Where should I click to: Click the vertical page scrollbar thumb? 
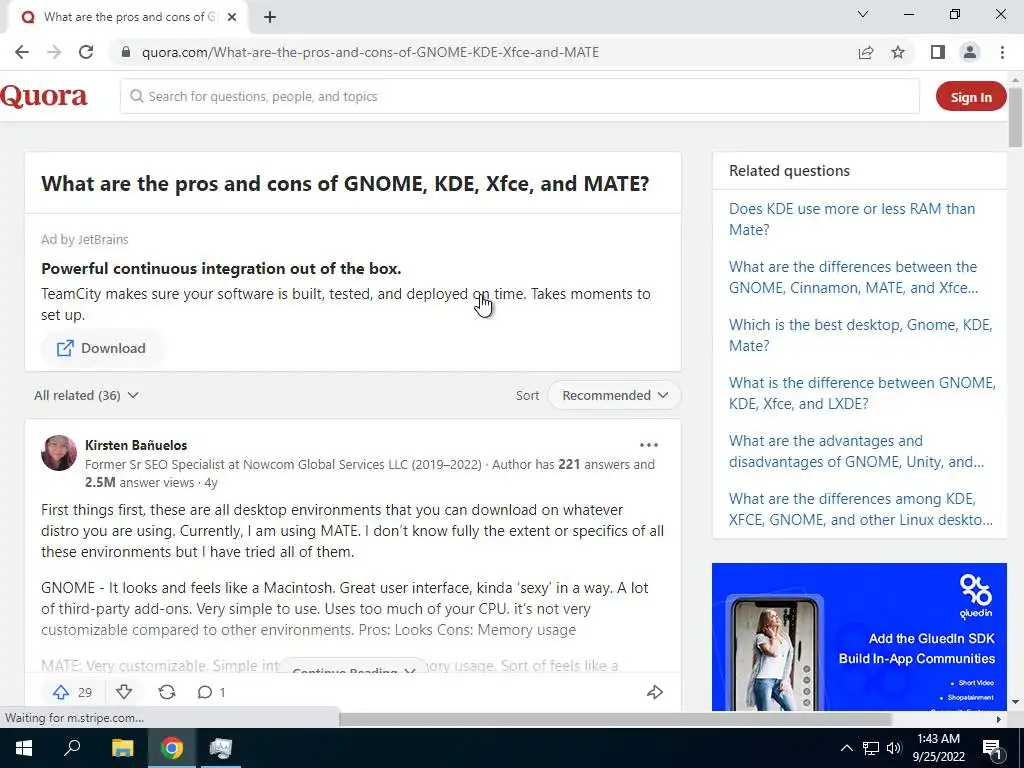pyautogui.click(x=1015, y=116)
